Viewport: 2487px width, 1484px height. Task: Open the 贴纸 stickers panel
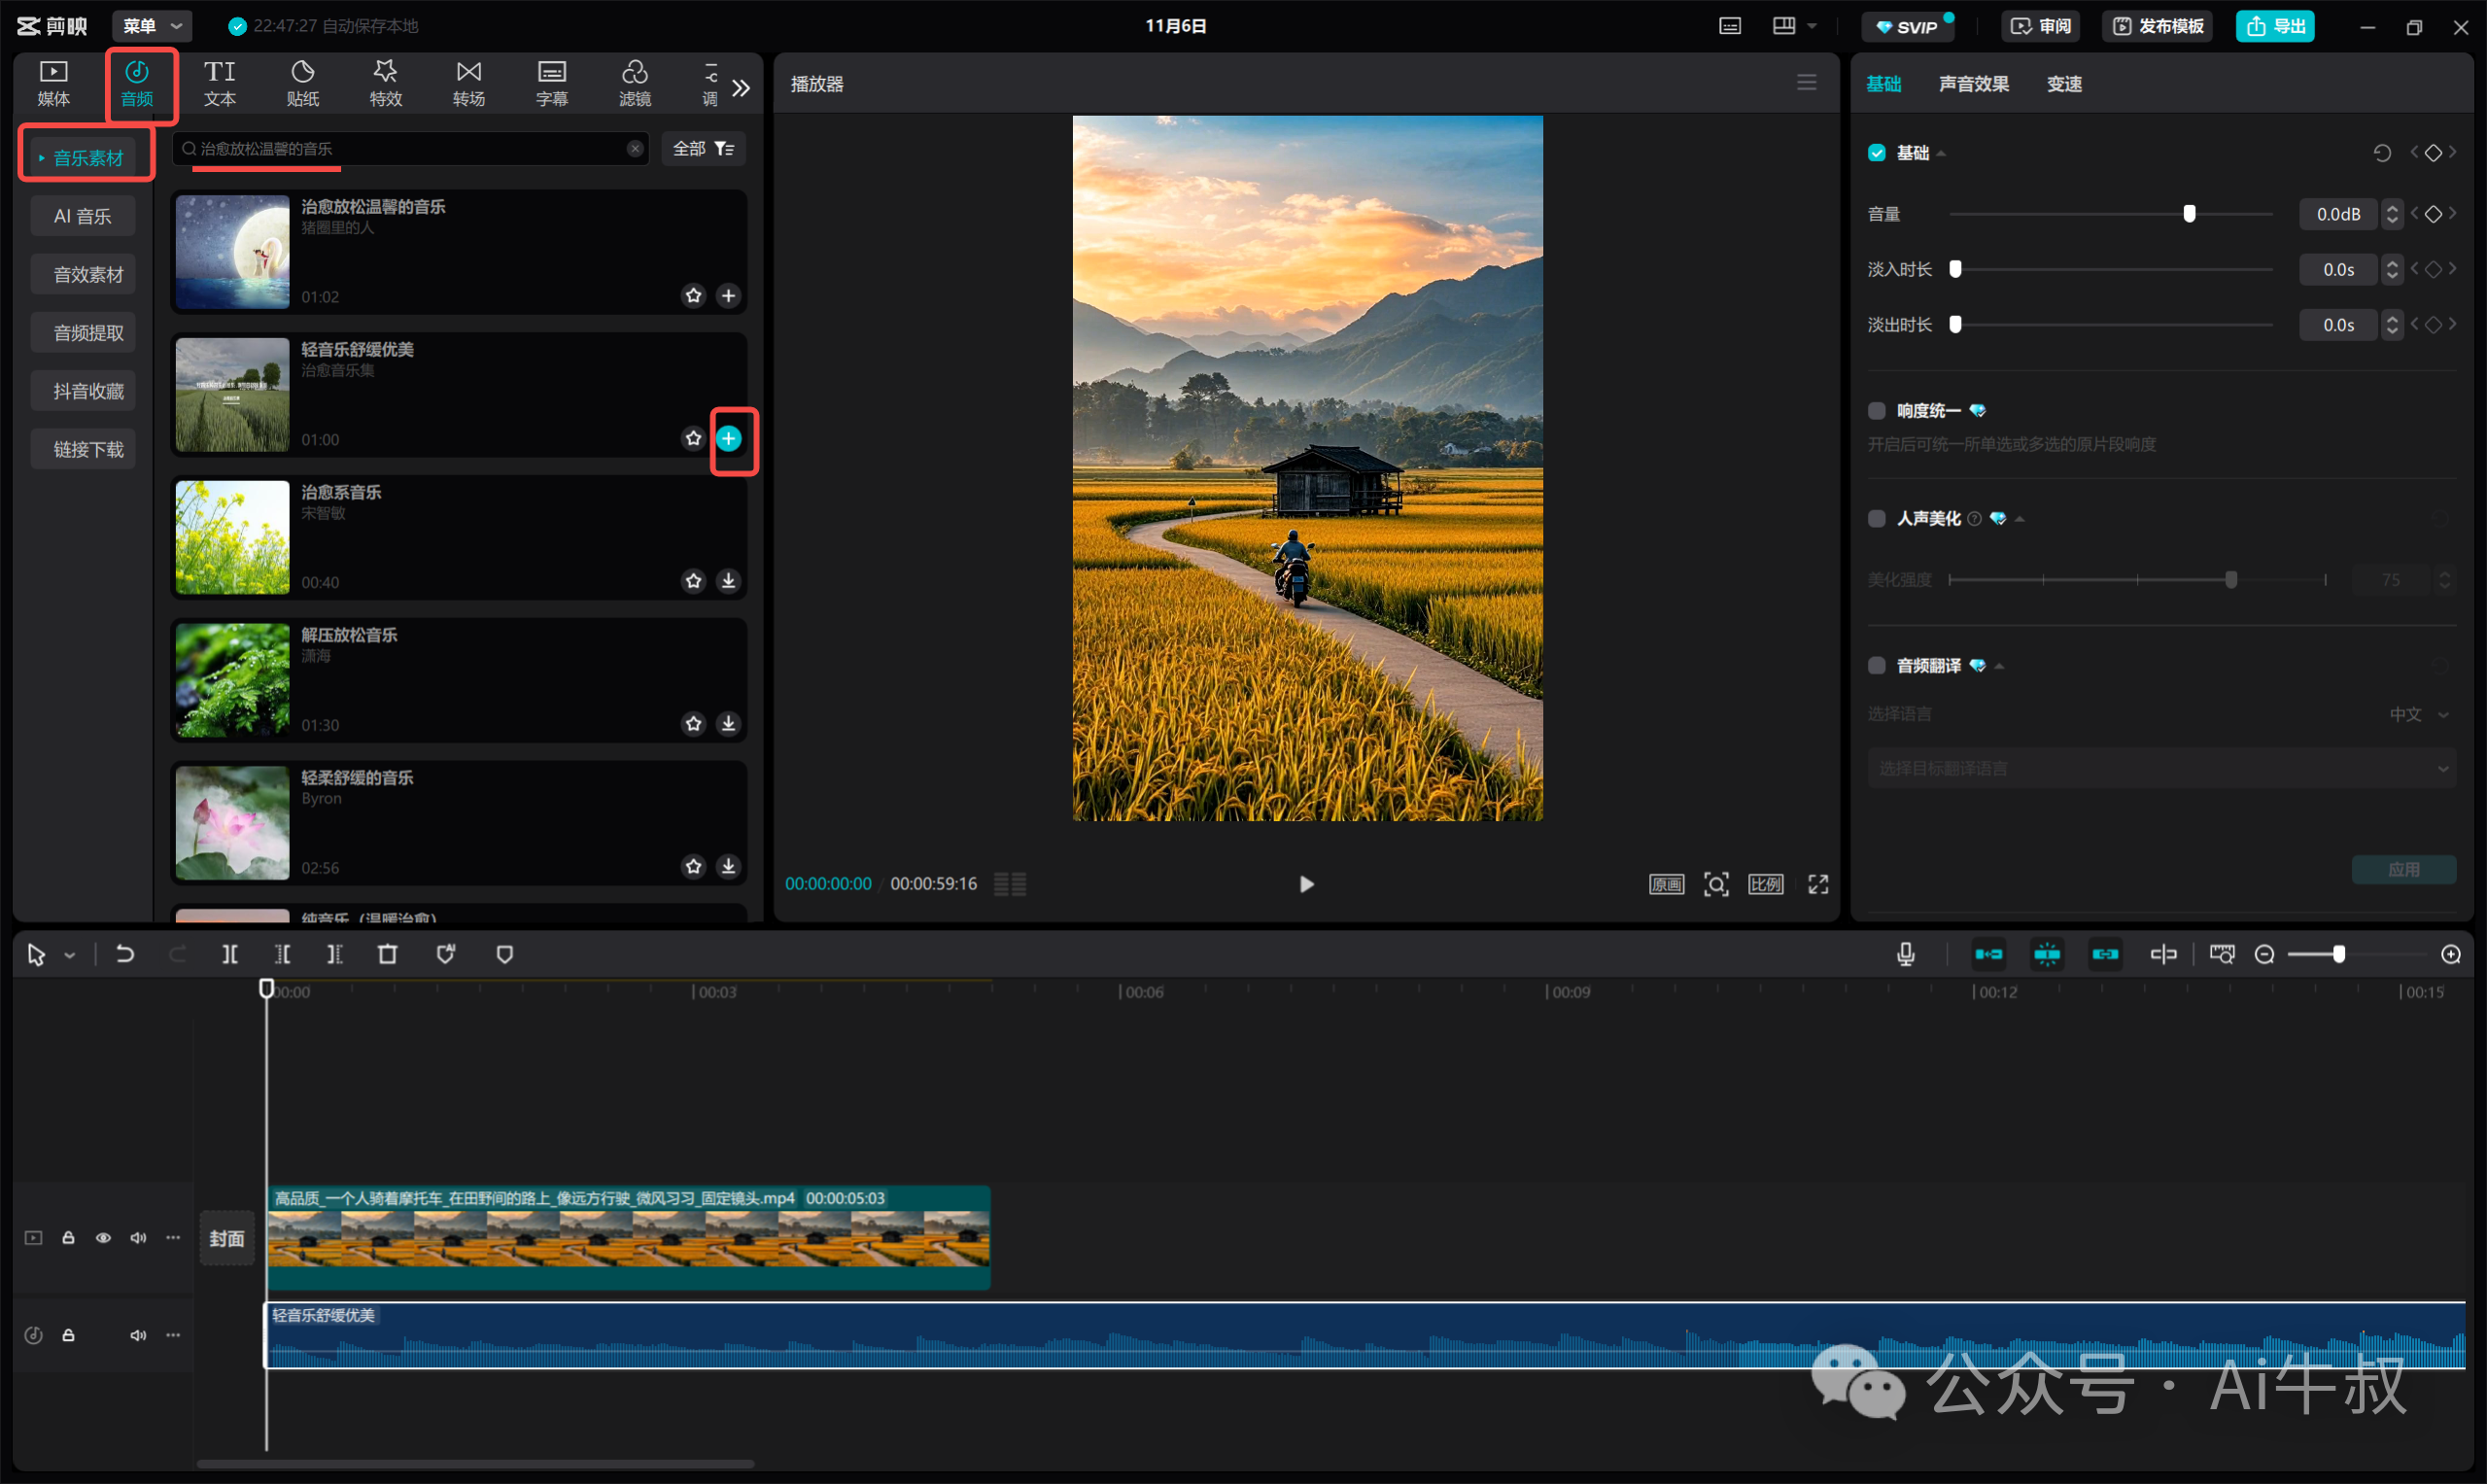[302, 83]
